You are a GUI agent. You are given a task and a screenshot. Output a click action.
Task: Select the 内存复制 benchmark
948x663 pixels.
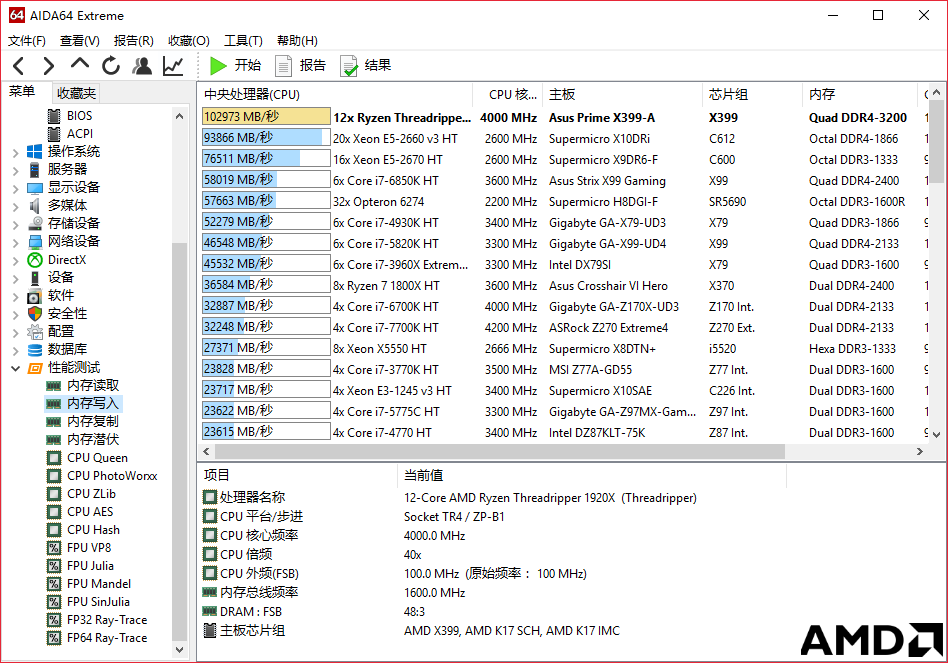[93, 421]
